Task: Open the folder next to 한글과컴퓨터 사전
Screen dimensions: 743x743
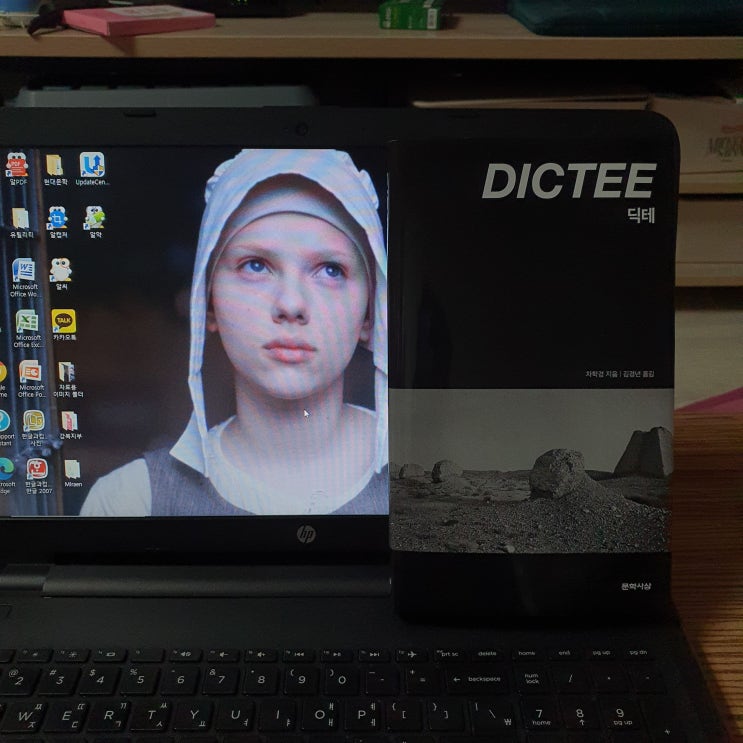Action: [x=70, y=425]
